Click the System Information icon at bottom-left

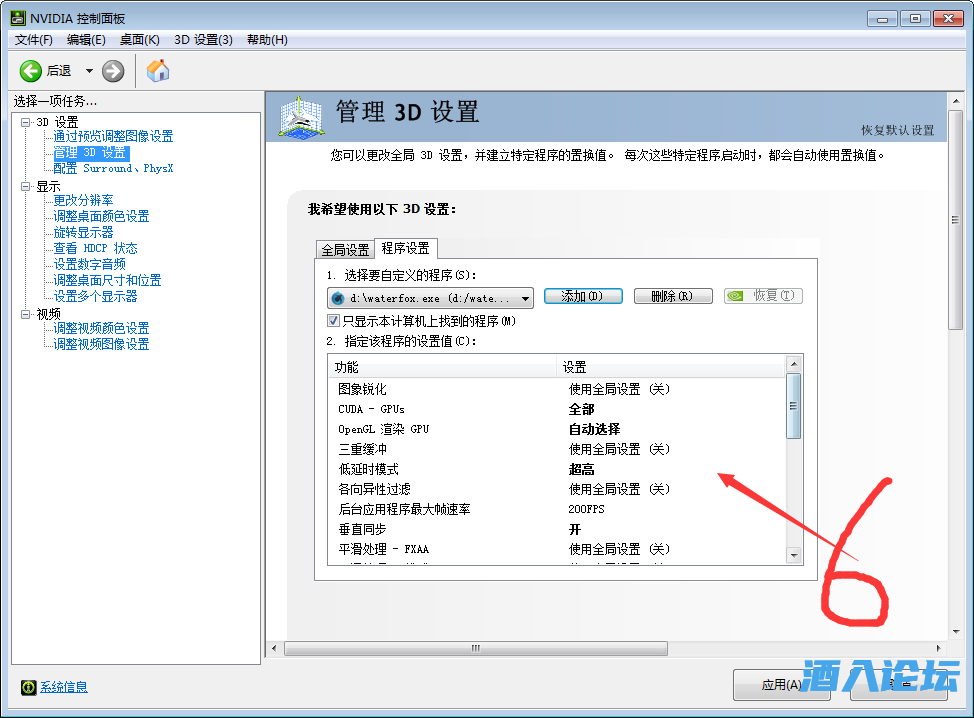point(29,687)
